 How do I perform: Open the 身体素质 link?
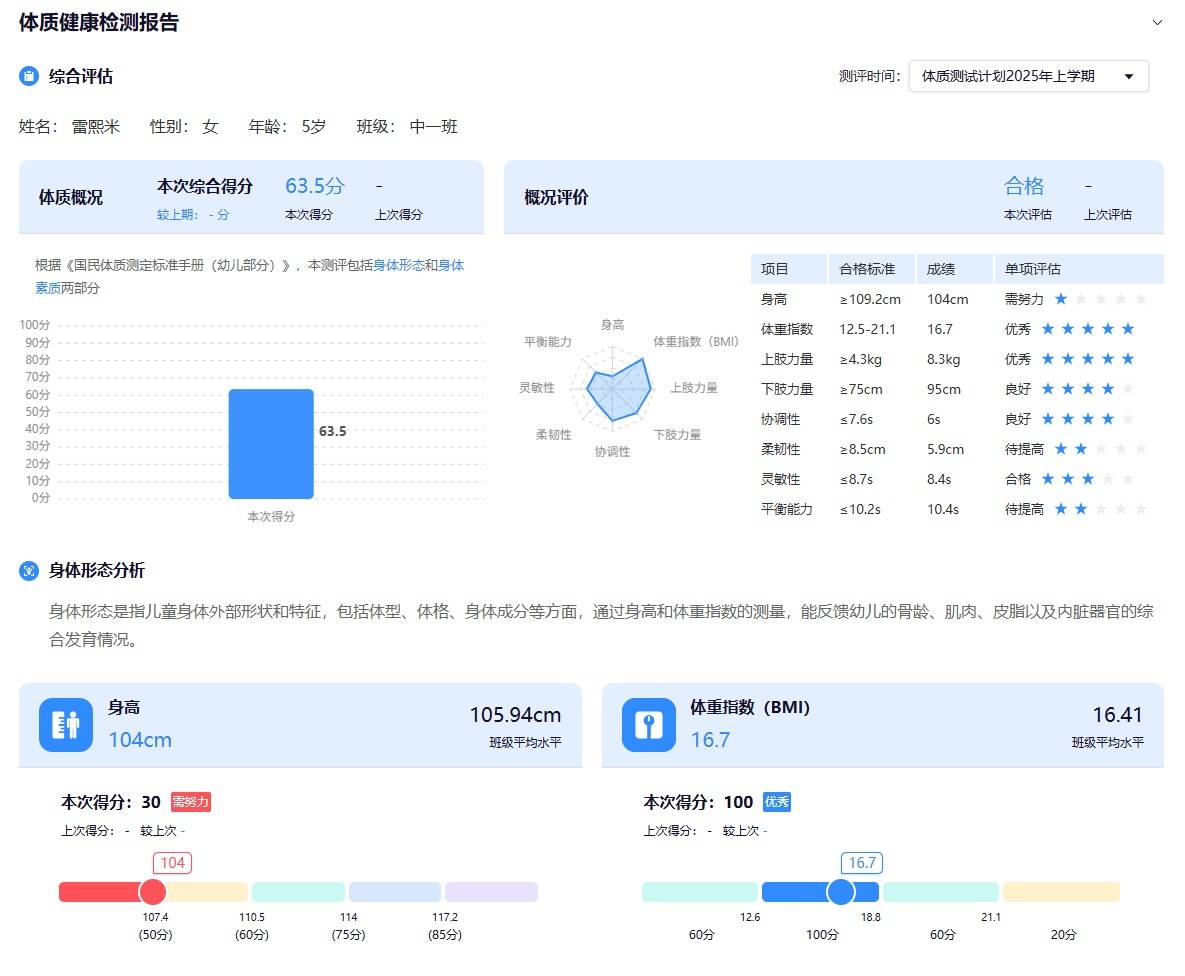(450, 266)
